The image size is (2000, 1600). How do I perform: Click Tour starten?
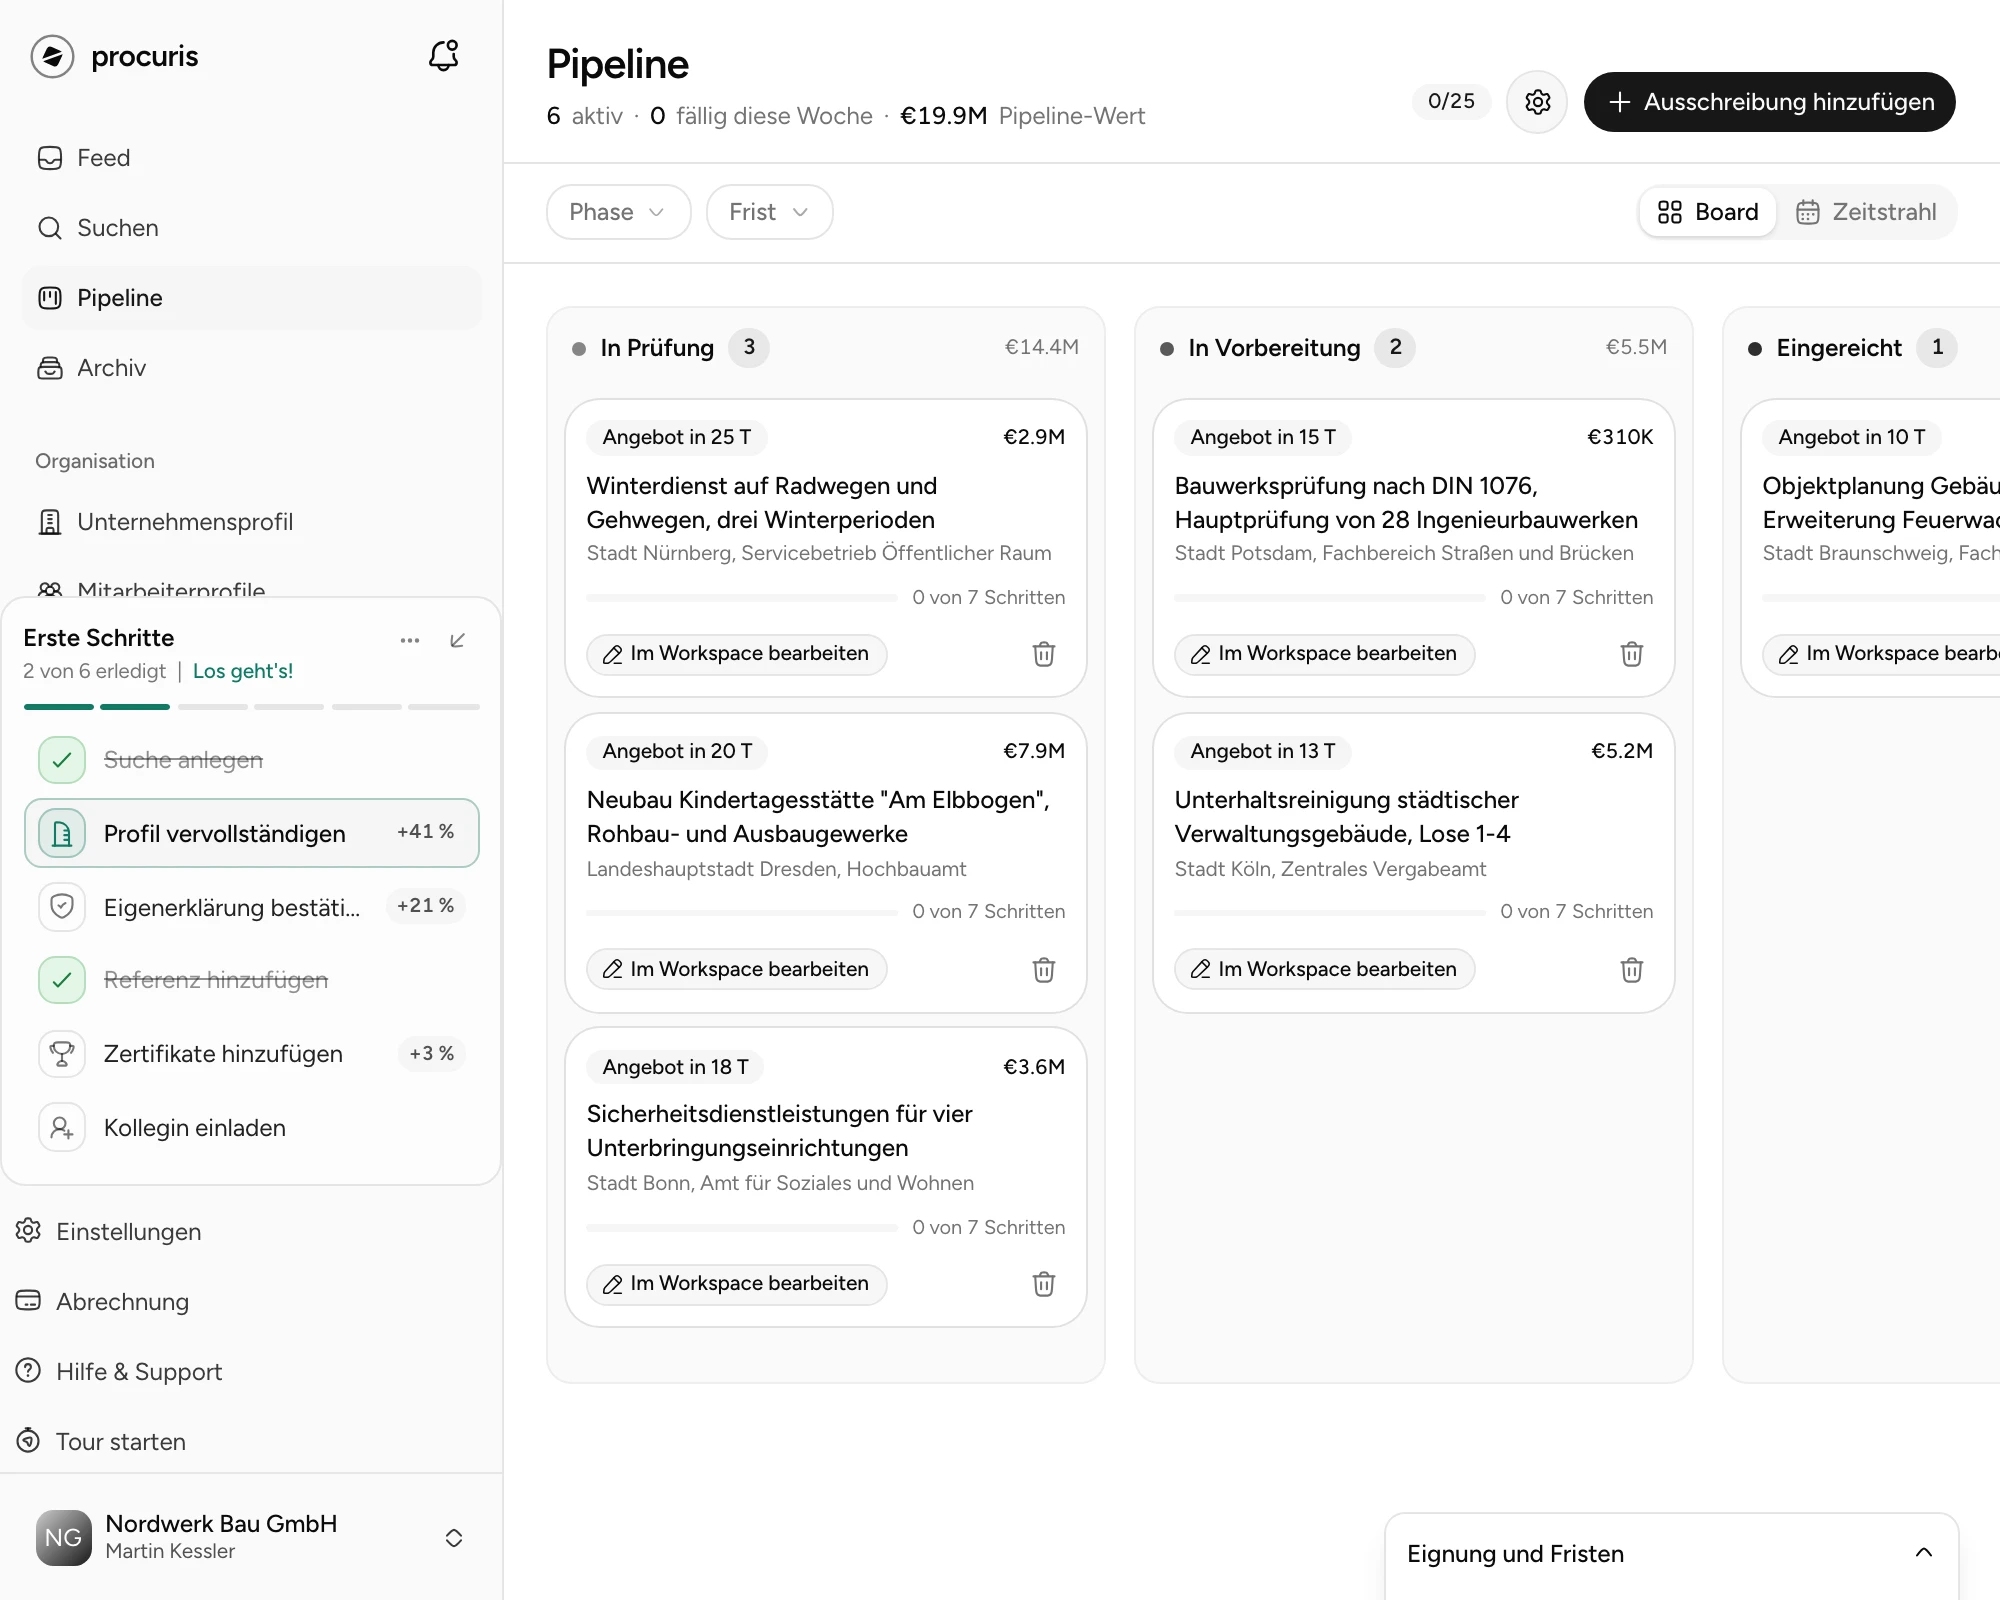(x=252, y=1441)
